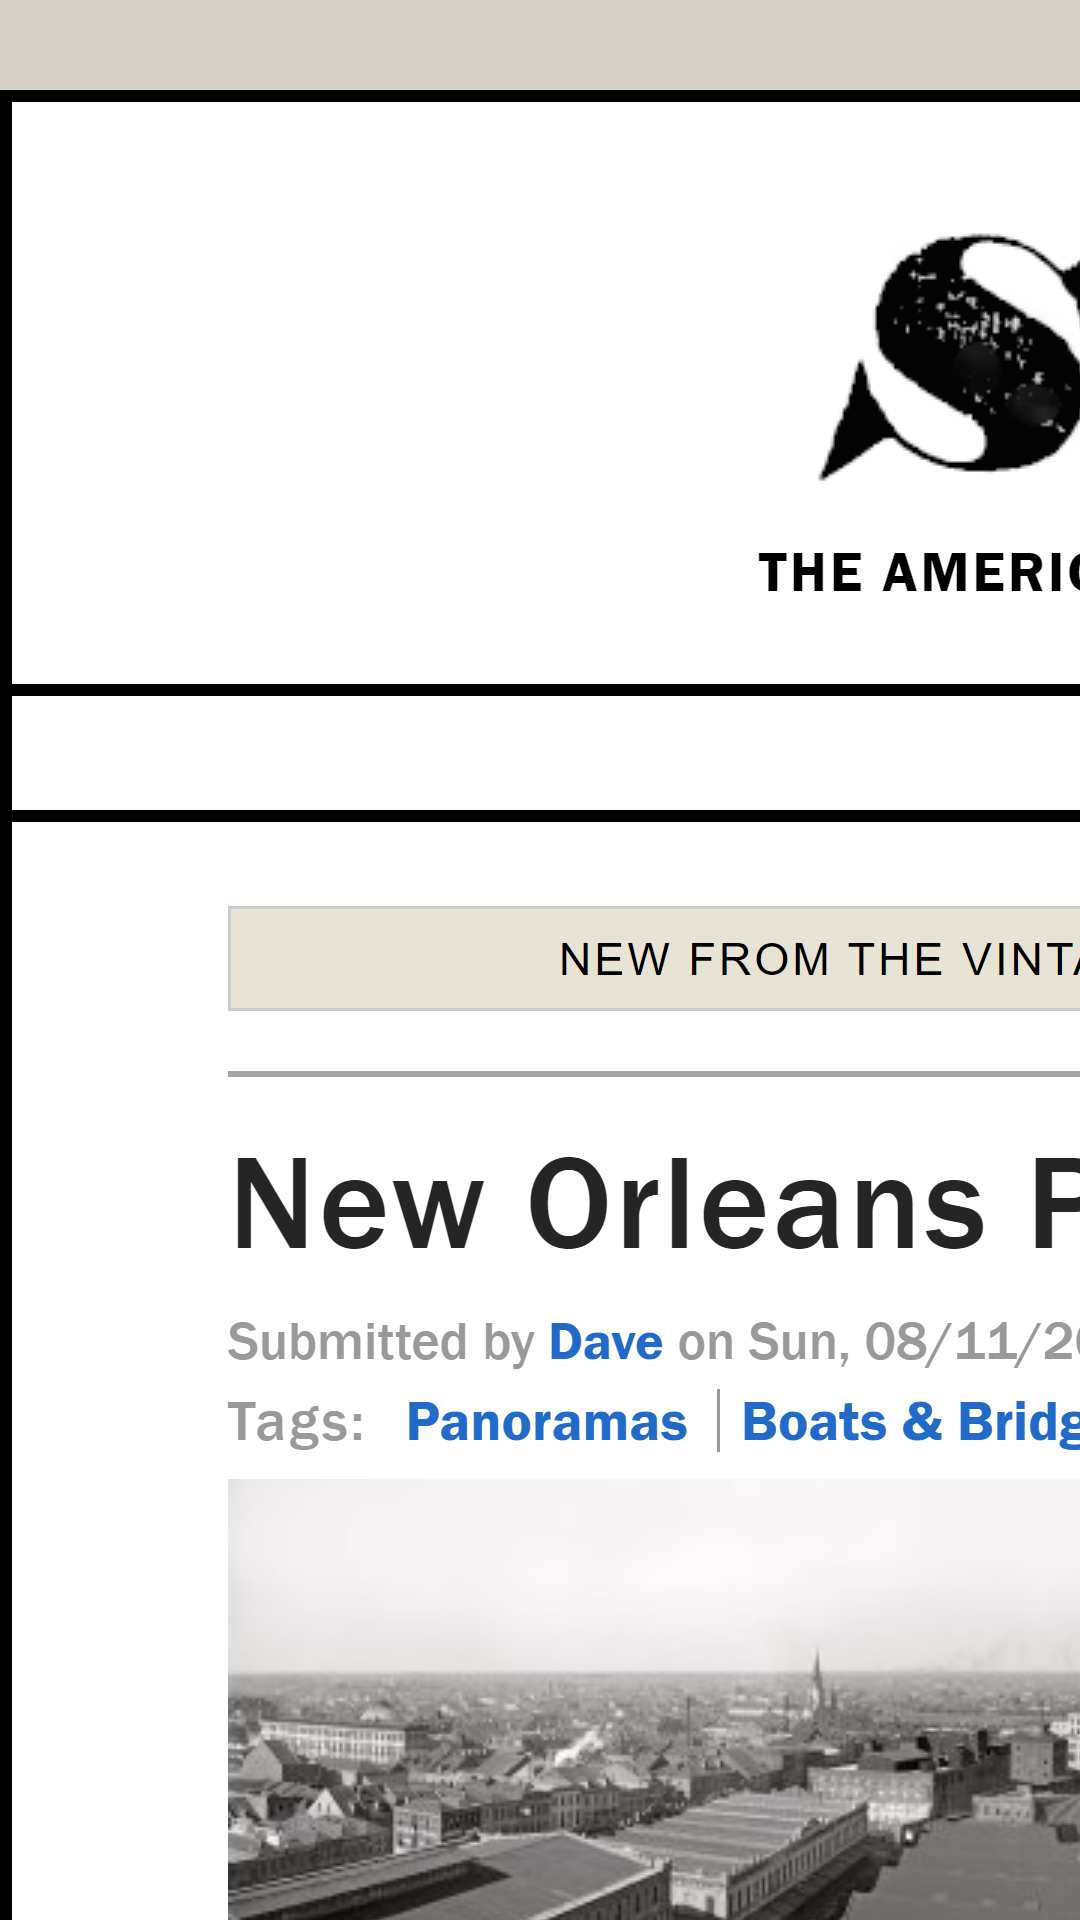The image size is (1080, 1920).
Task: Click the Shorpy logo icon
Action: click(950, 357)
